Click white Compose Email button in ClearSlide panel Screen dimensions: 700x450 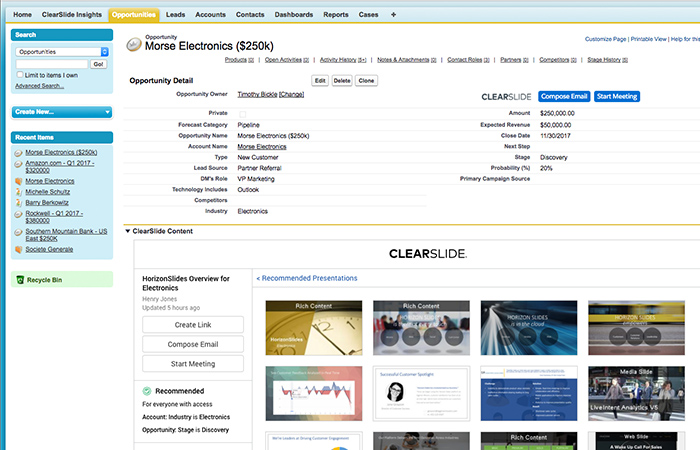193,344
